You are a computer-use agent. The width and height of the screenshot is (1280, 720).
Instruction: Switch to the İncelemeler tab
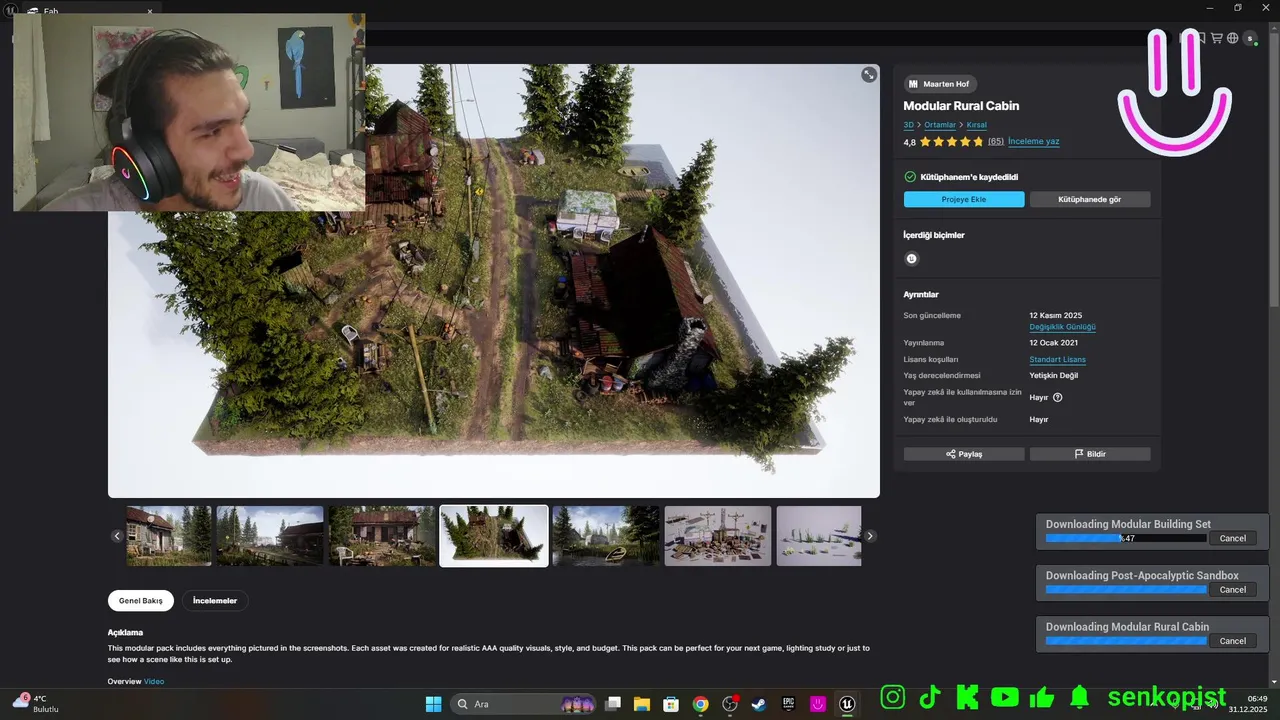point(215,601)
